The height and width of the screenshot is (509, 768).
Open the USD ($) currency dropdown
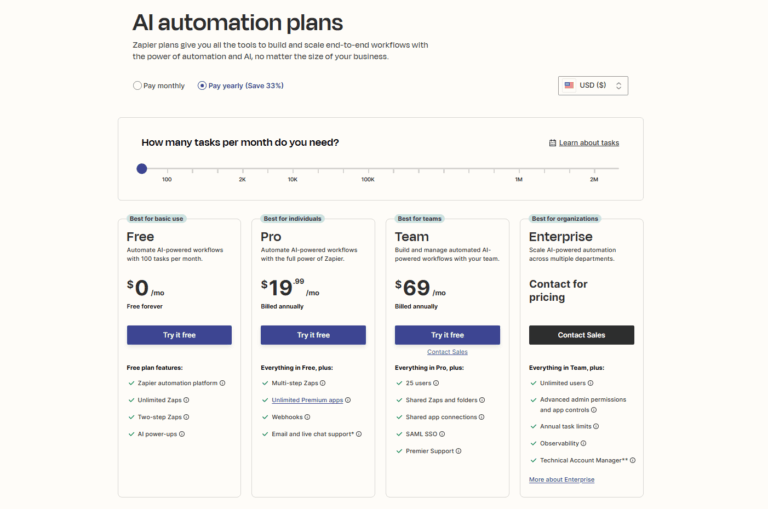(593, 86)
